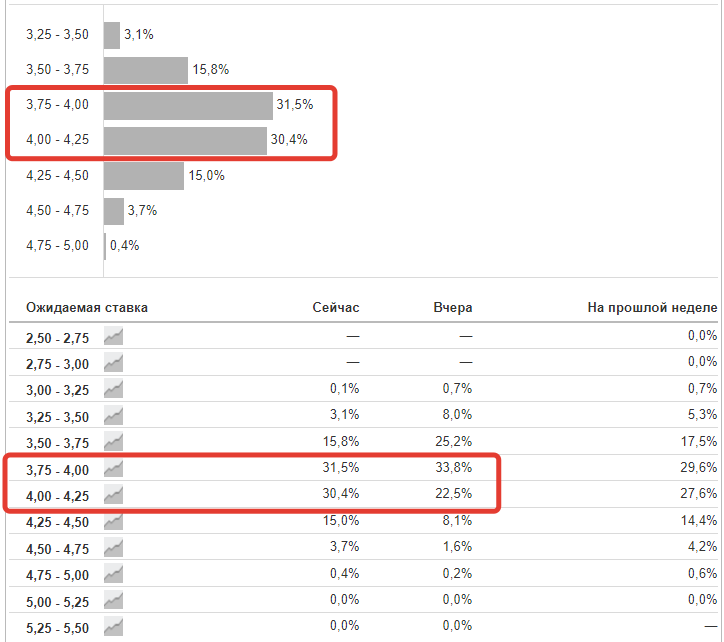Click the 'Вчера' column header
Screen dimensions: 724x642
click(x=453, y=307)
